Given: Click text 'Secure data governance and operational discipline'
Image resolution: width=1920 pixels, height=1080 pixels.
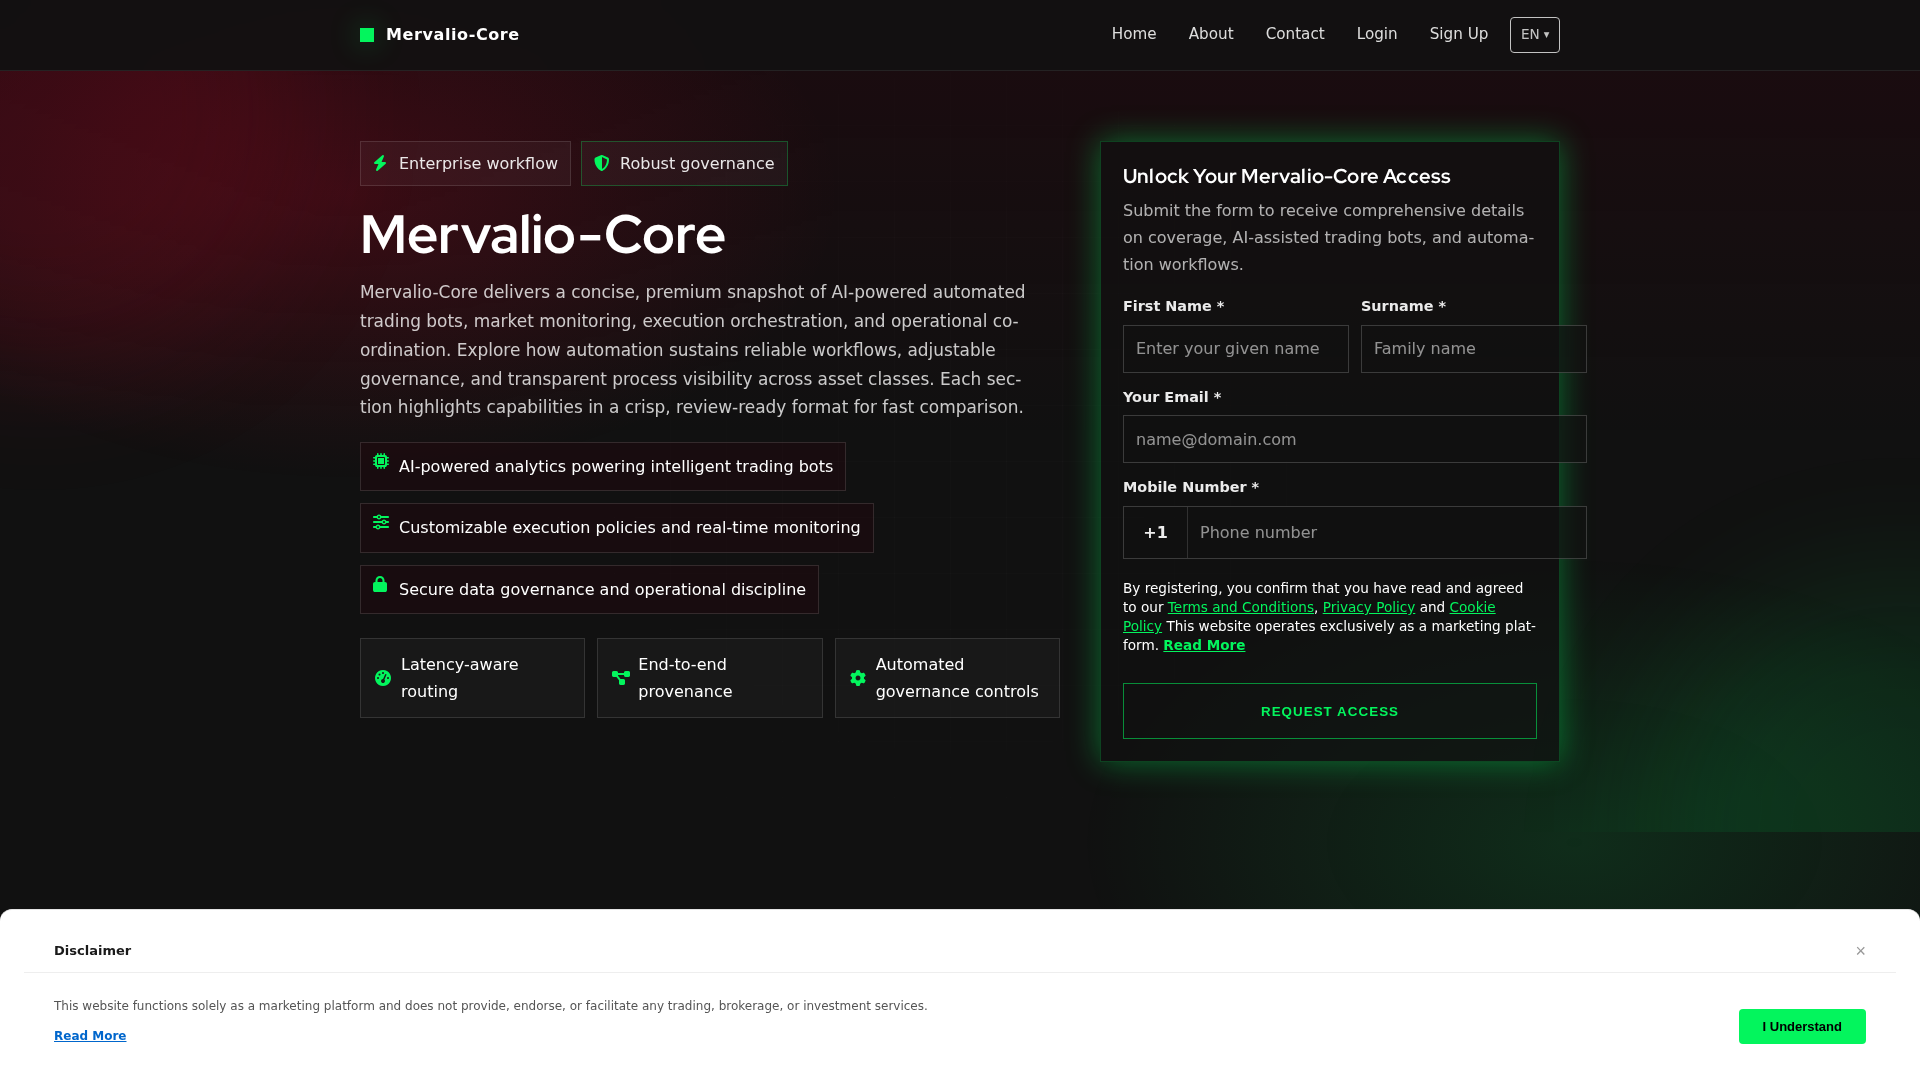Looking at the screenshot, I should pos(602,590).
